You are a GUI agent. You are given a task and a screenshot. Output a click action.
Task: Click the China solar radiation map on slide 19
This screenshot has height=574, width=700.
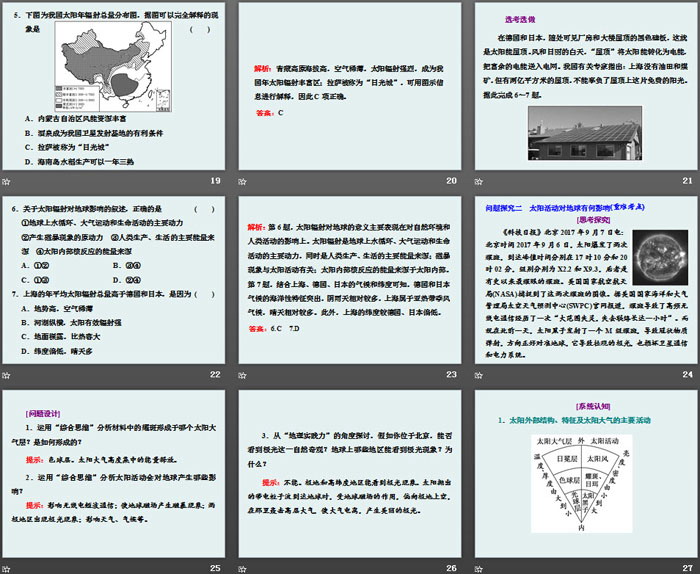(x=113, y=67)
